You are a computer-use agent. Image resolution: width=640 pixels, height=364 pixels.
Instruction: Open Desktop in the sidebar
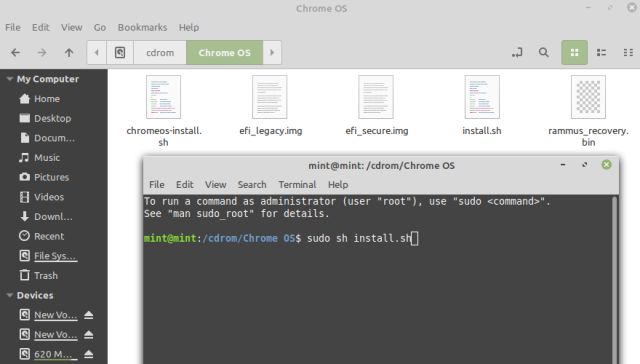[x=54, y=118]
